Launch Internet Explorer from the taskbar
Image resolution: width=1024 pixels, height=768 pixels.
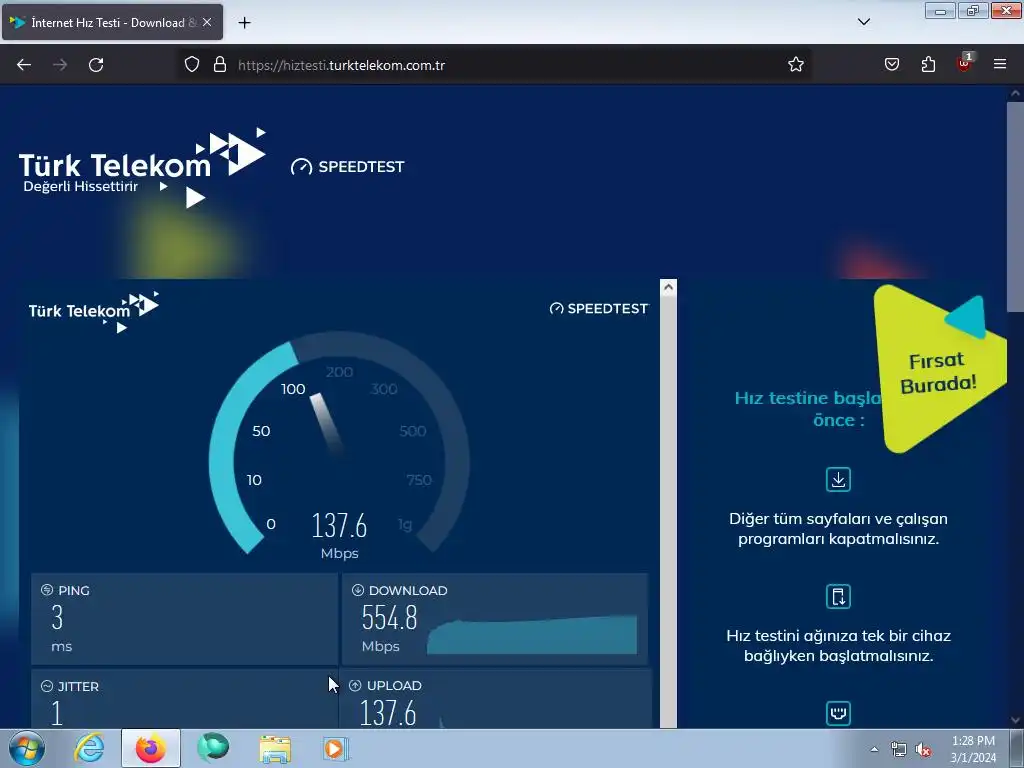pyautogui.click(x=89, y=748)
